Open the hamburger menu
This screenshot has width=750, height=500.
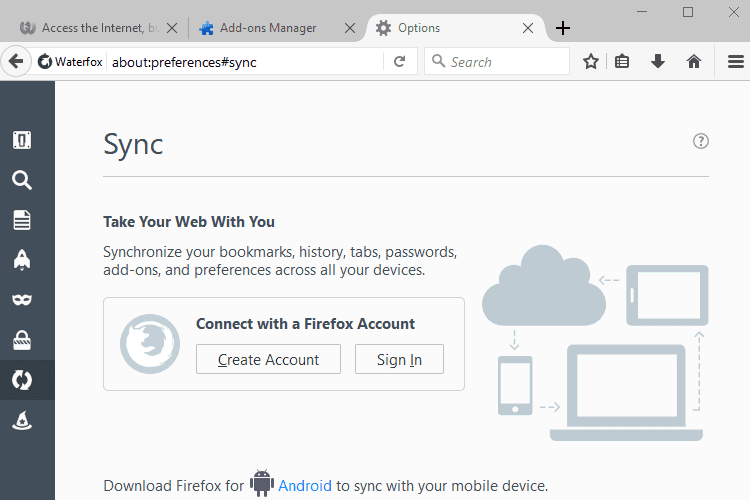pyautogui.click(x=736, y=62)
